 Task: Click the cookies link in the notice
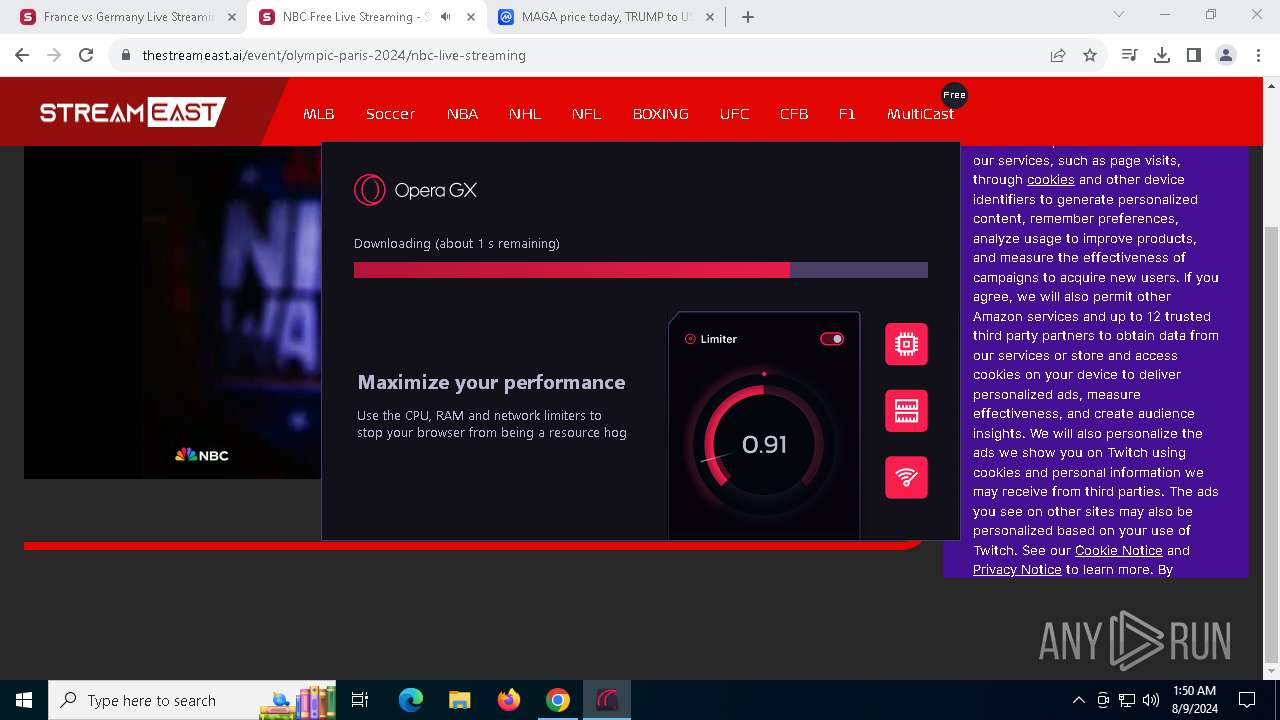pyautogui.click(x=1050, y=180)
